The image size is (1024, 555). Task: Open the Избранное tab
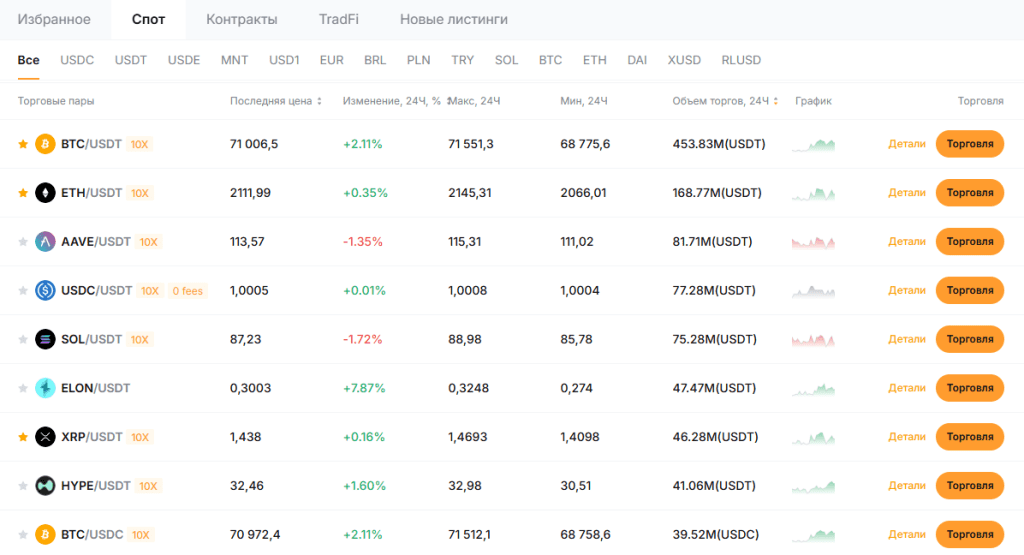tap(54, 20)
